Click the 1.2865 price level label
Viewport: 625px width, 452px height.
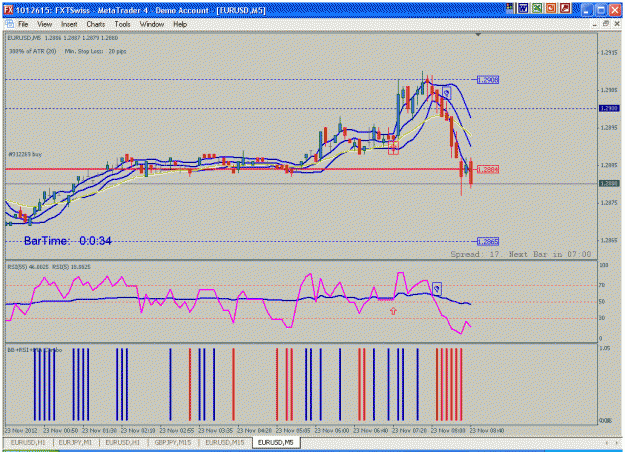(488, 242)
